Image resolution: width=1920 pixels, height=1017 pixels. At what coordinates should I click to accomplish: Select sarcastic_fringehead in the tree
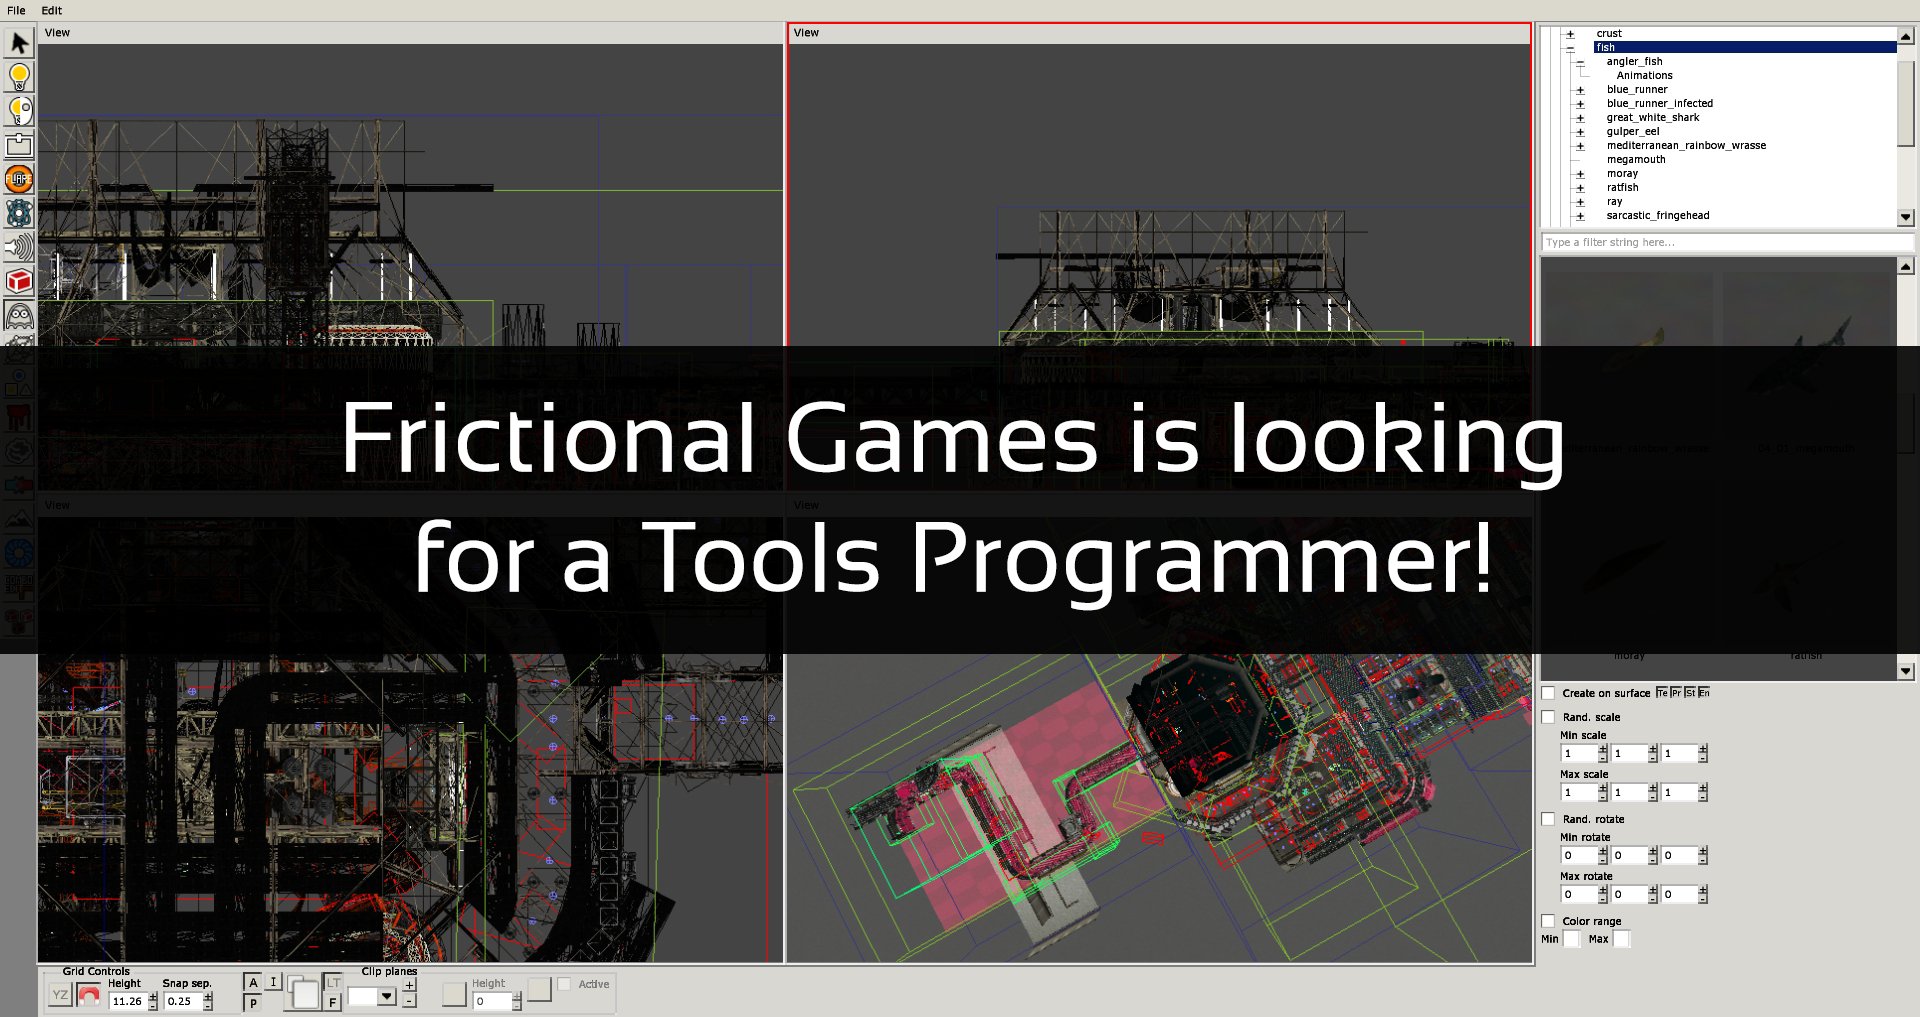coord(1658,216)
